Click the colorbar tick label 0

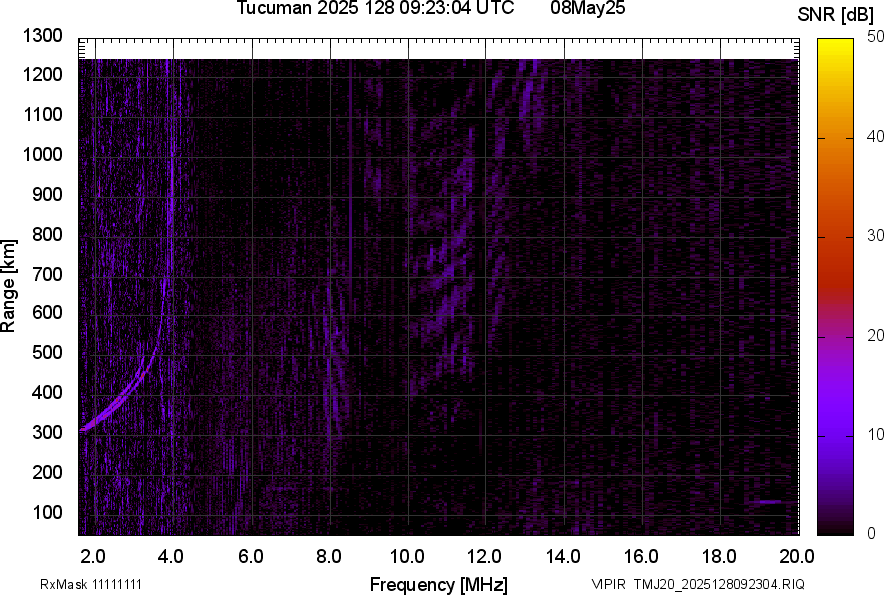tap(872, 533)
